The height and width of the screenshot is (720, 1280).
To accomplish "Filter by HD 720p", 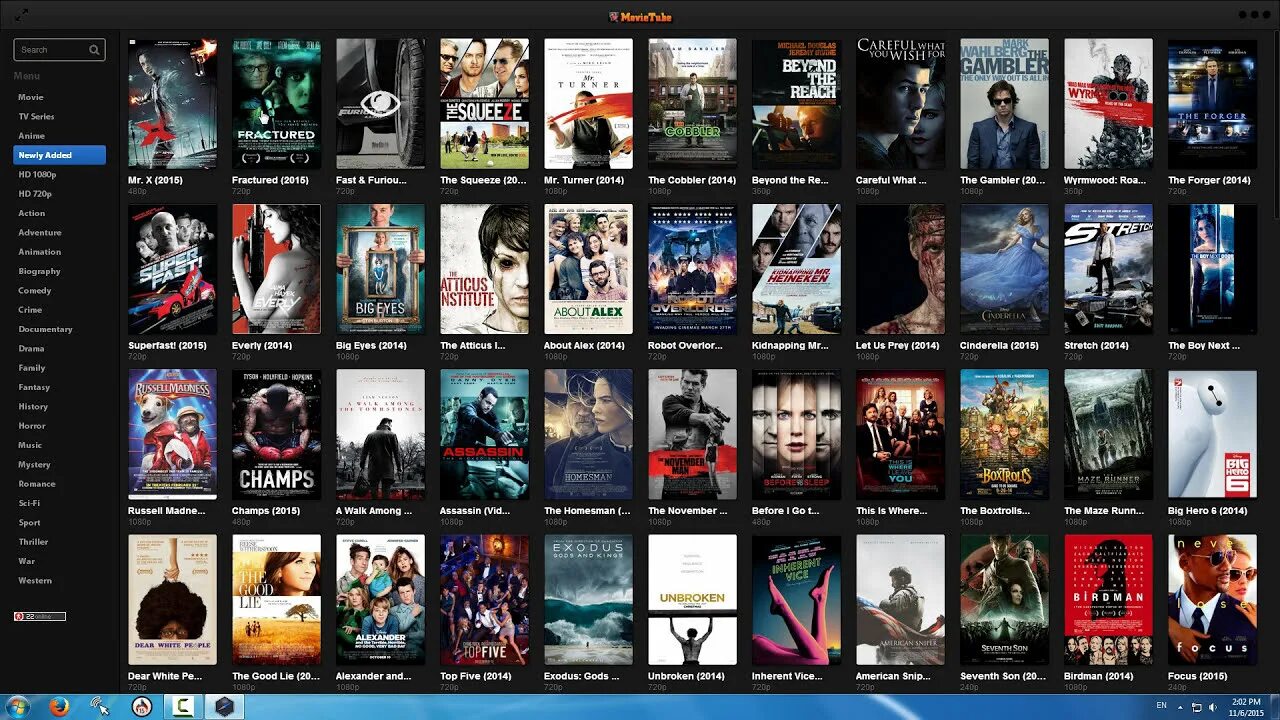I will click(35, 194).
